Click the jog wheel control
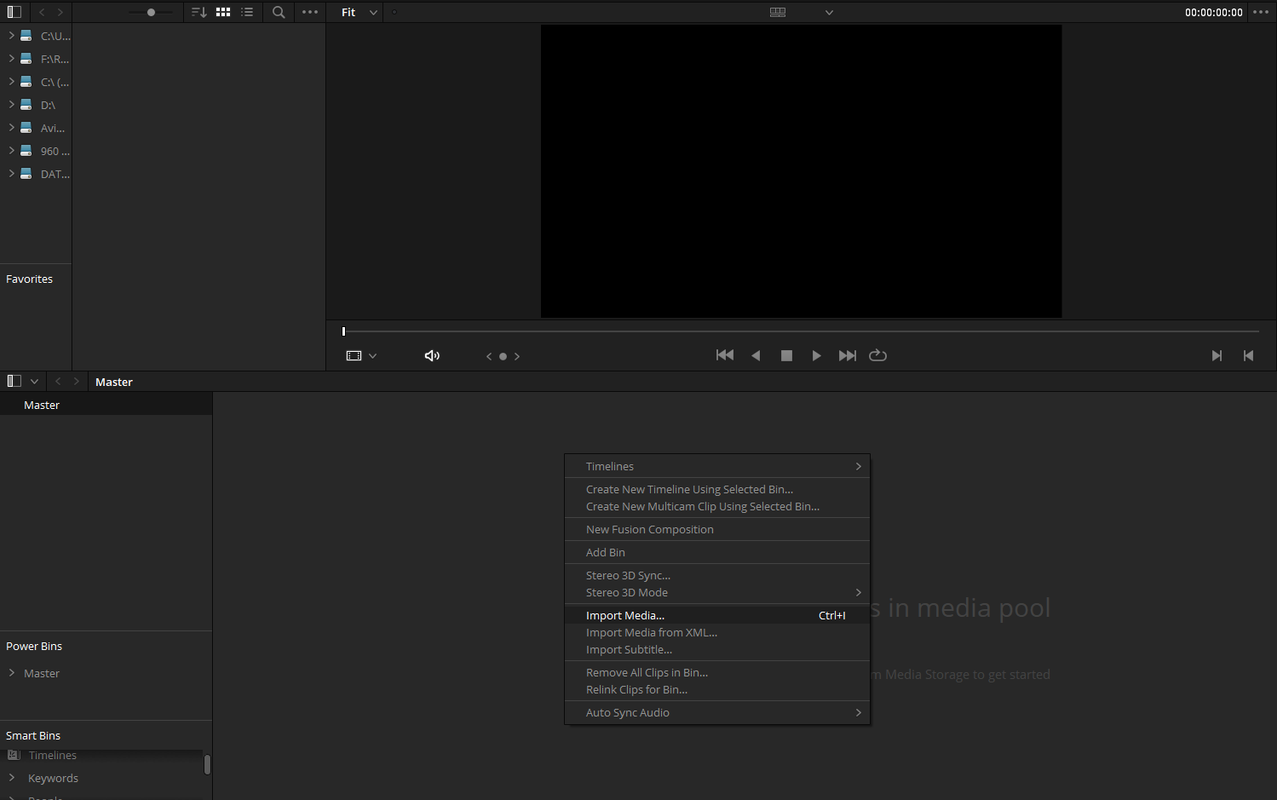The image size is (1277, 800). point(503,356)
